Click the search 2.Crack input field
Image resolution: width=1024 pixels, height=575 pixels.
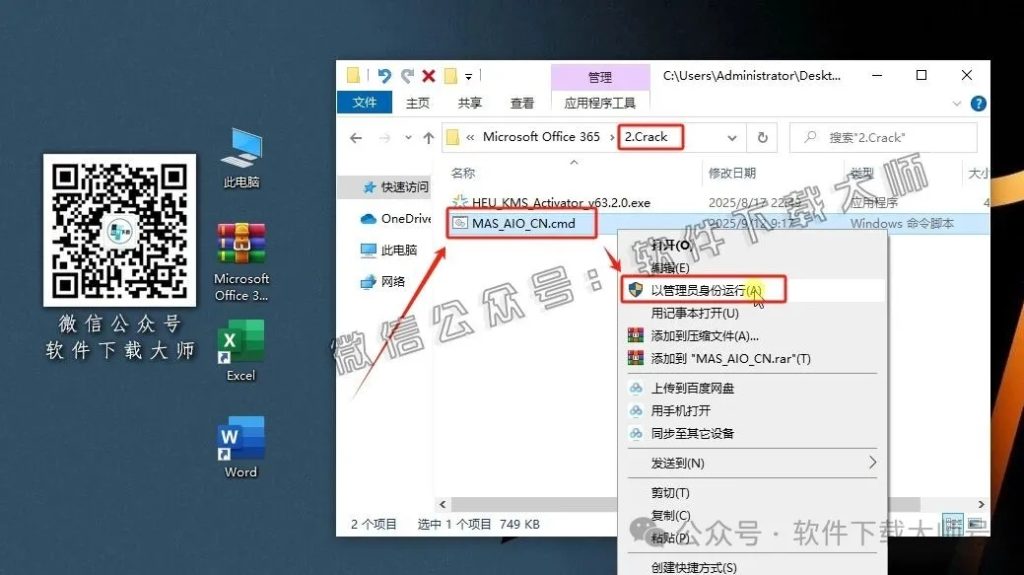pos(884,138)
